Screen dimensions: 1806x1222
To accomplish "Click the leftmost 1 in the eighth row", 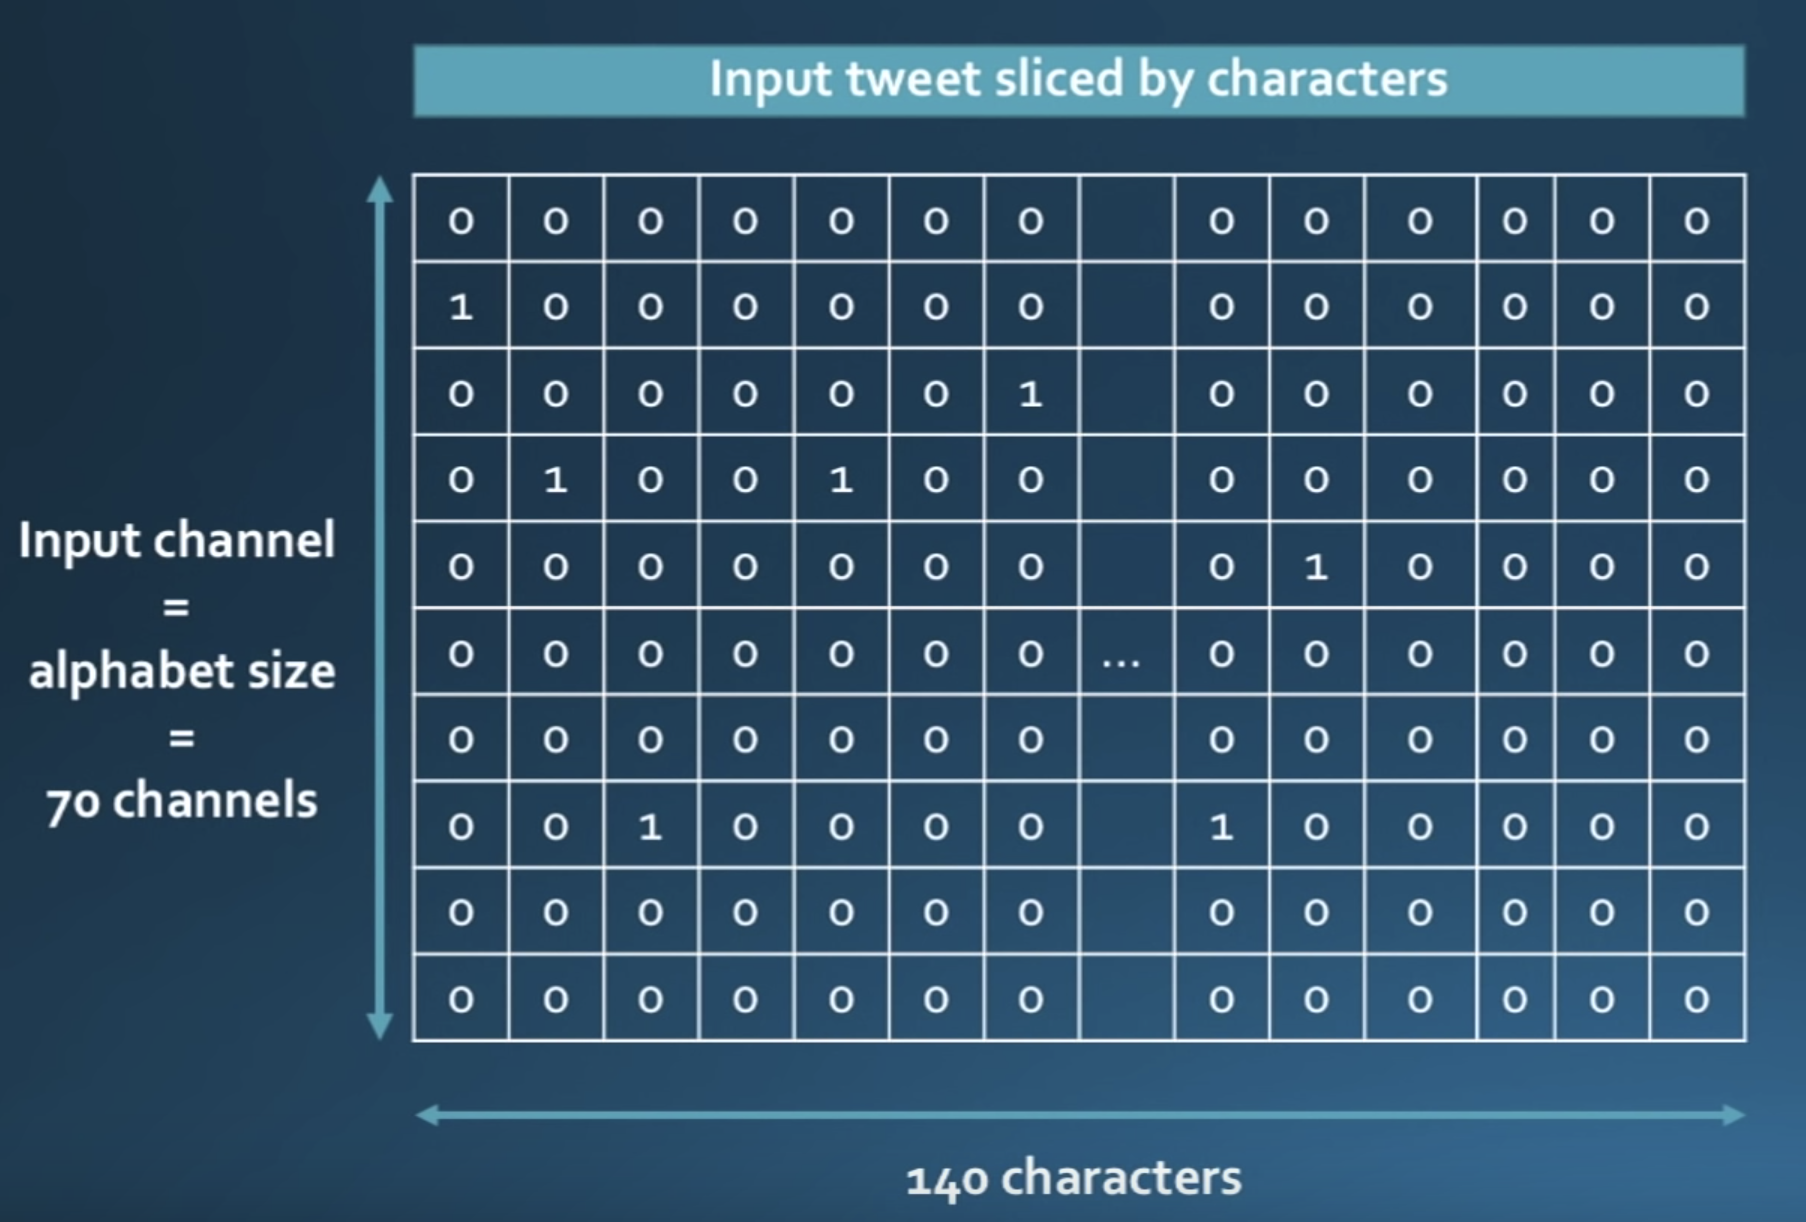I will click(651, 826).
